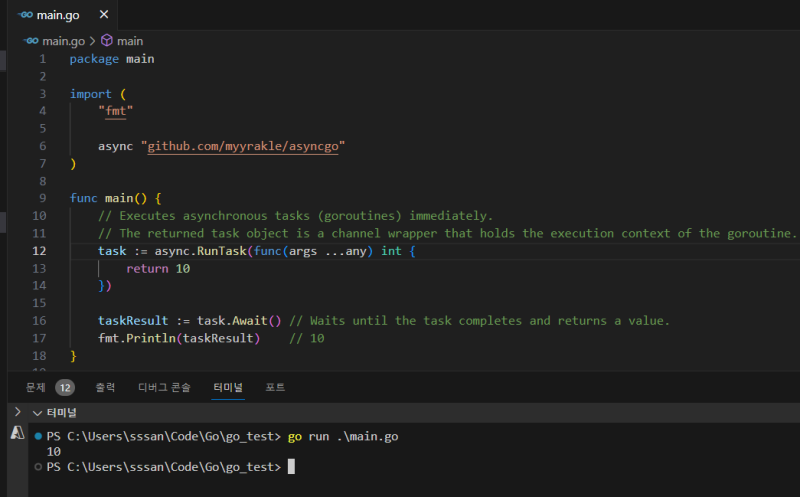800x497 pixels.
Task: Expand the right-pointing chevron above Azure icon
Action: (17, 412)
